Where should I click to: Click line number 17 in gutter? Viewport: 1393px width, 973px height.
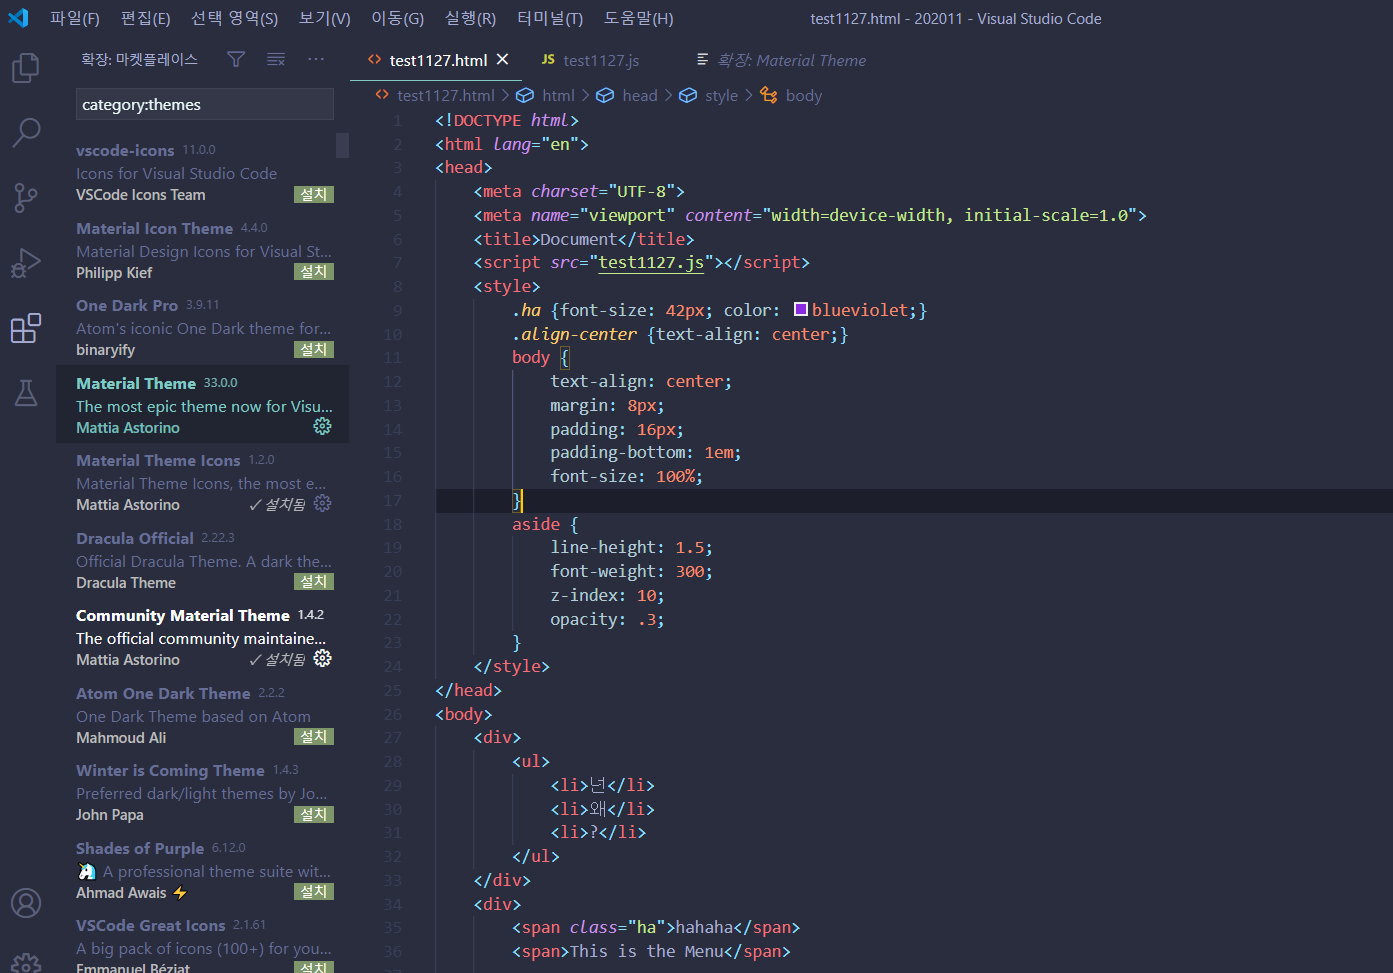(393, 500)
